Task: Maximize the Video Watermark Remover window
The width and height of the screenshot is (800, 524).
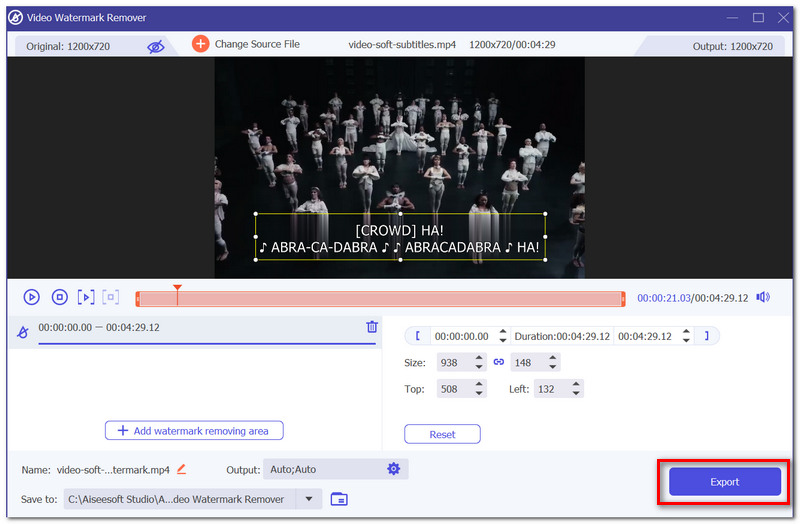Action: (758, 18)
